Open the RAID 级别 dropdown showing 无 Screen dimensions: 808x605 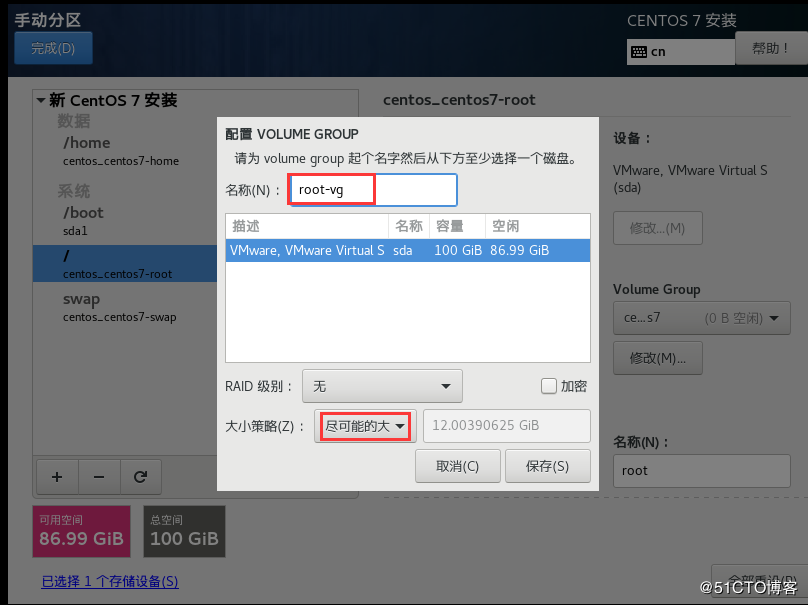pyautogui.click(x=382, y=386)
